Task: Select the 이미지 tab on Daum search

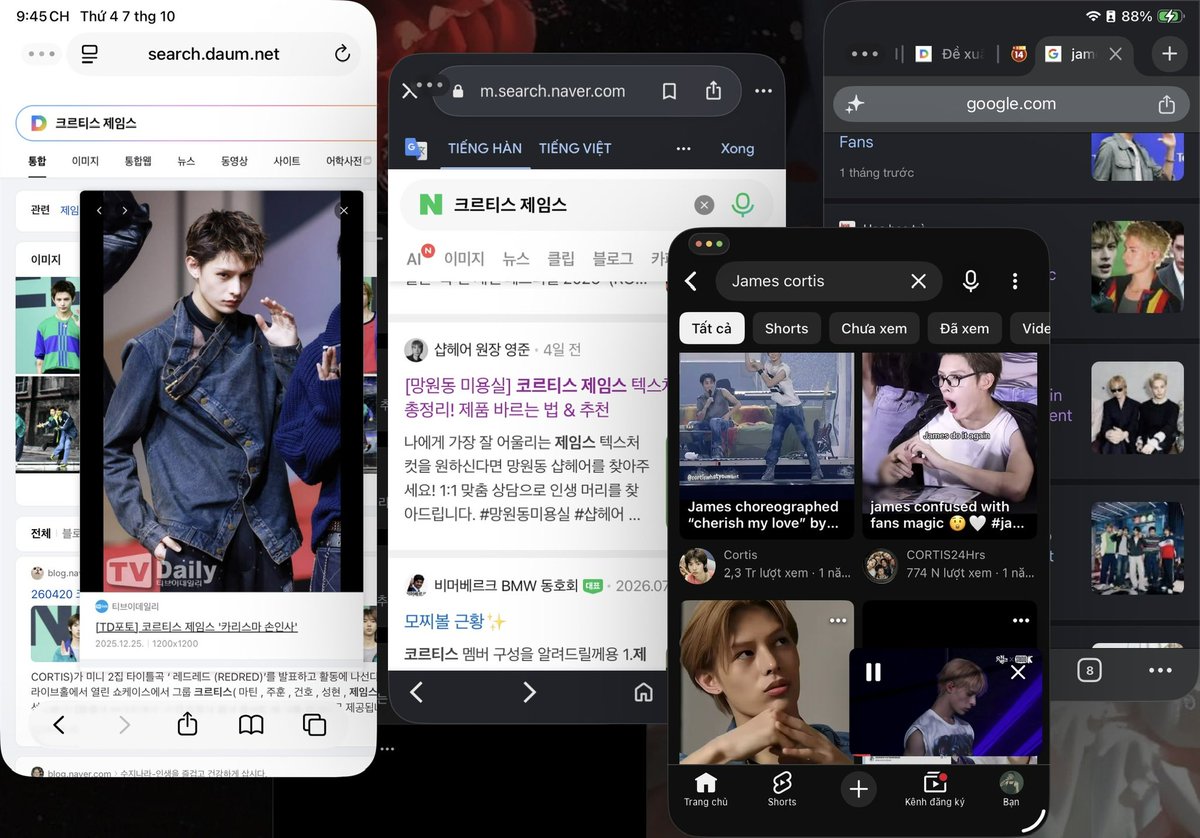Action: pyautogui.click(x=85, y=160)
